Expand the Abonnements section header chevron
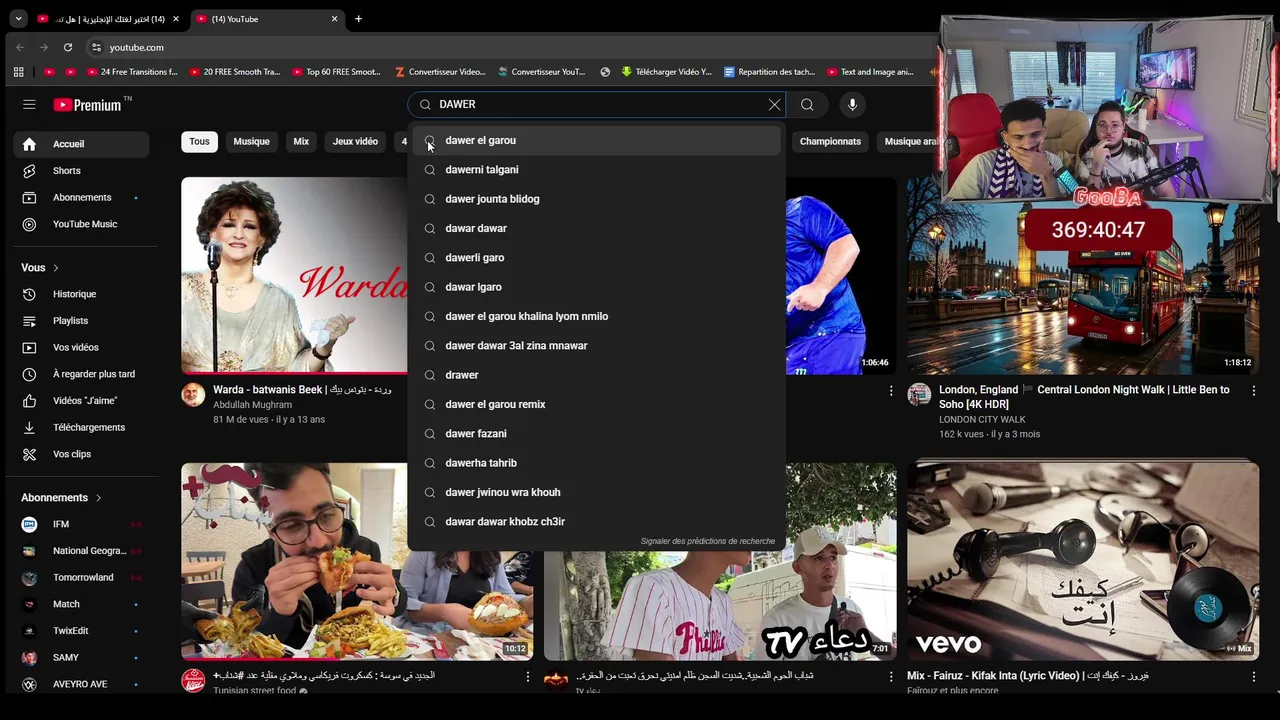The height and width of the screenshot is (720, 1280). [x=98, y=498]
